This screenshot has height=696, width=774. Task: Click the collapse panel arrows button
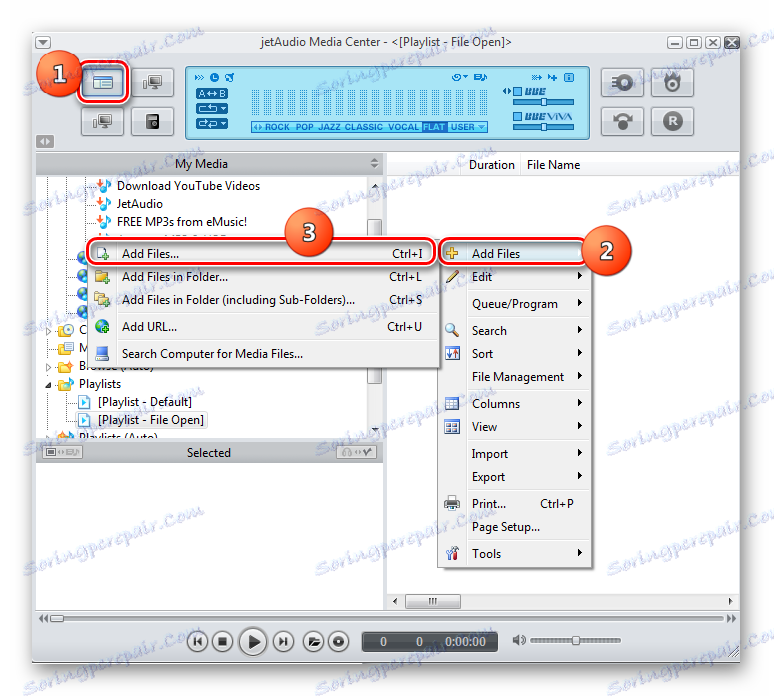45,142
